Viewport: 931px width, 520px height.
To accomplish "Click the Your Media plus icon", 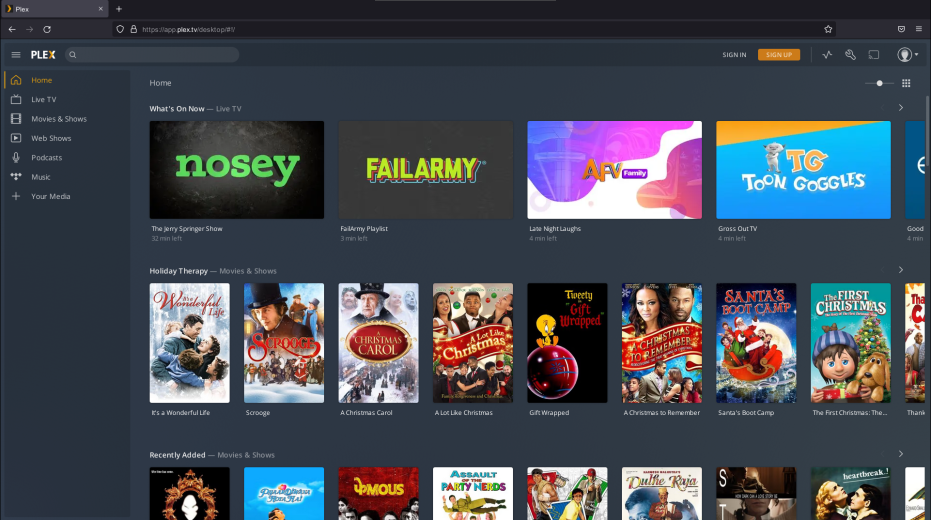I will coord(16,196).
